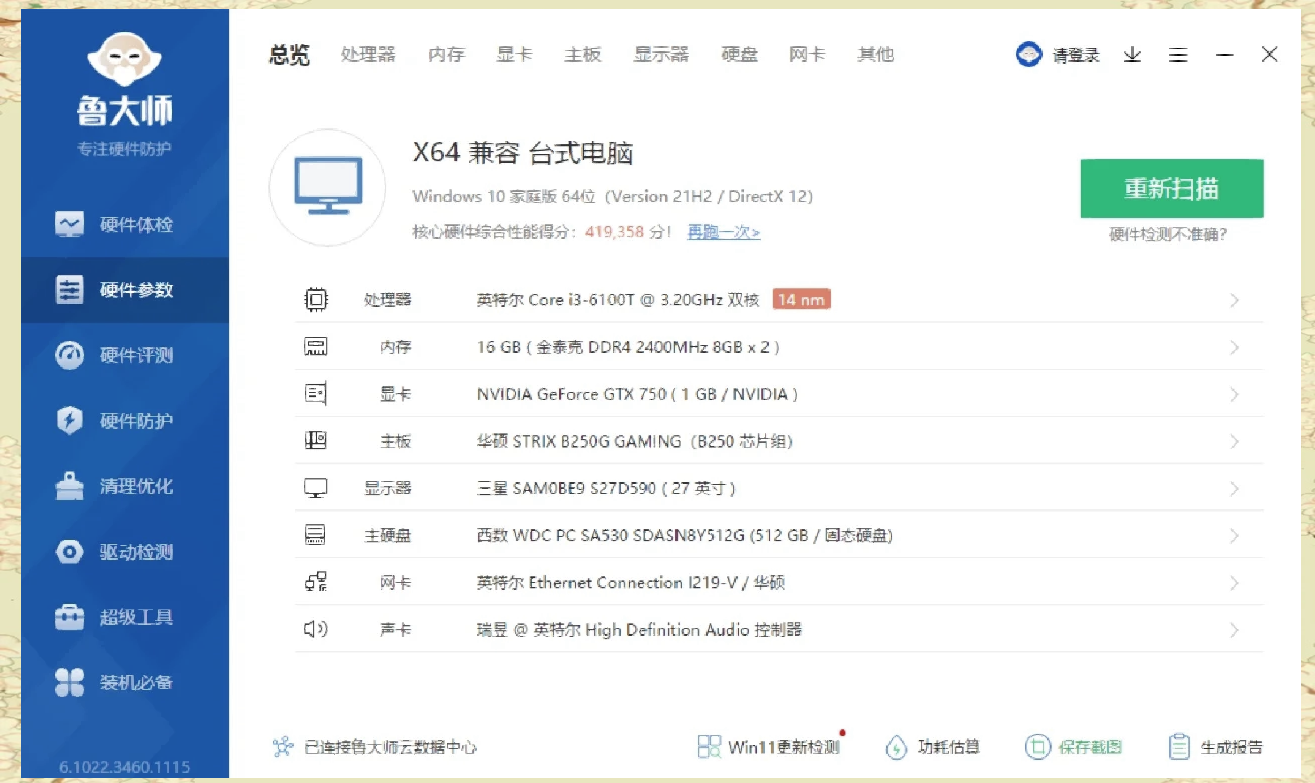Click version number 6.1022.3460.1115

pos(124,768)
